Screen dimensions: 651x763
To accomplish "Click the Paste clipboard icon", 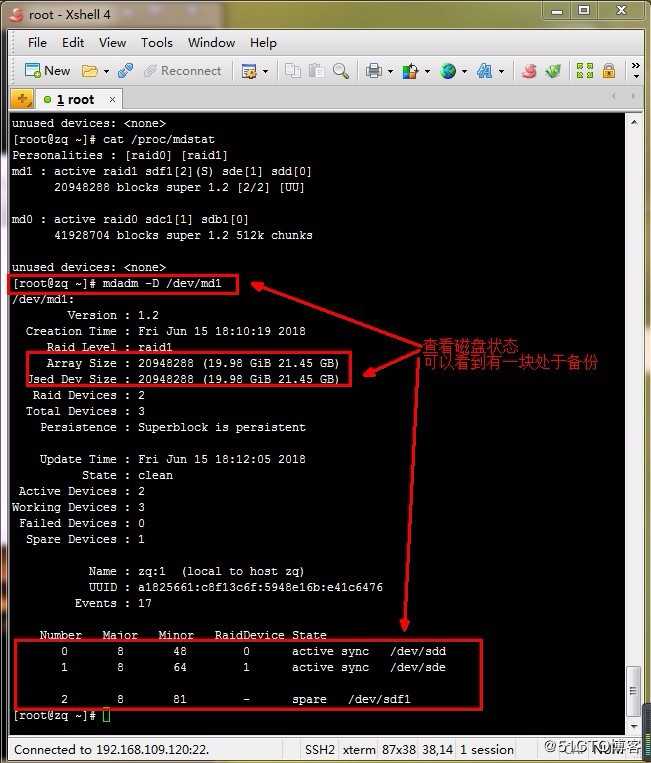I will [317, 71].
